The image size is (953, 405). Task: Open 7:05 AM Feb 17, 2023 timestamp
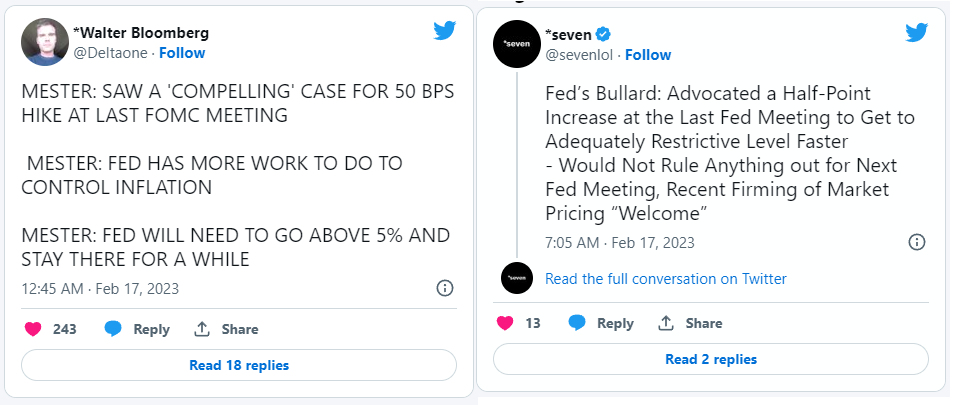tap(620, 243)
